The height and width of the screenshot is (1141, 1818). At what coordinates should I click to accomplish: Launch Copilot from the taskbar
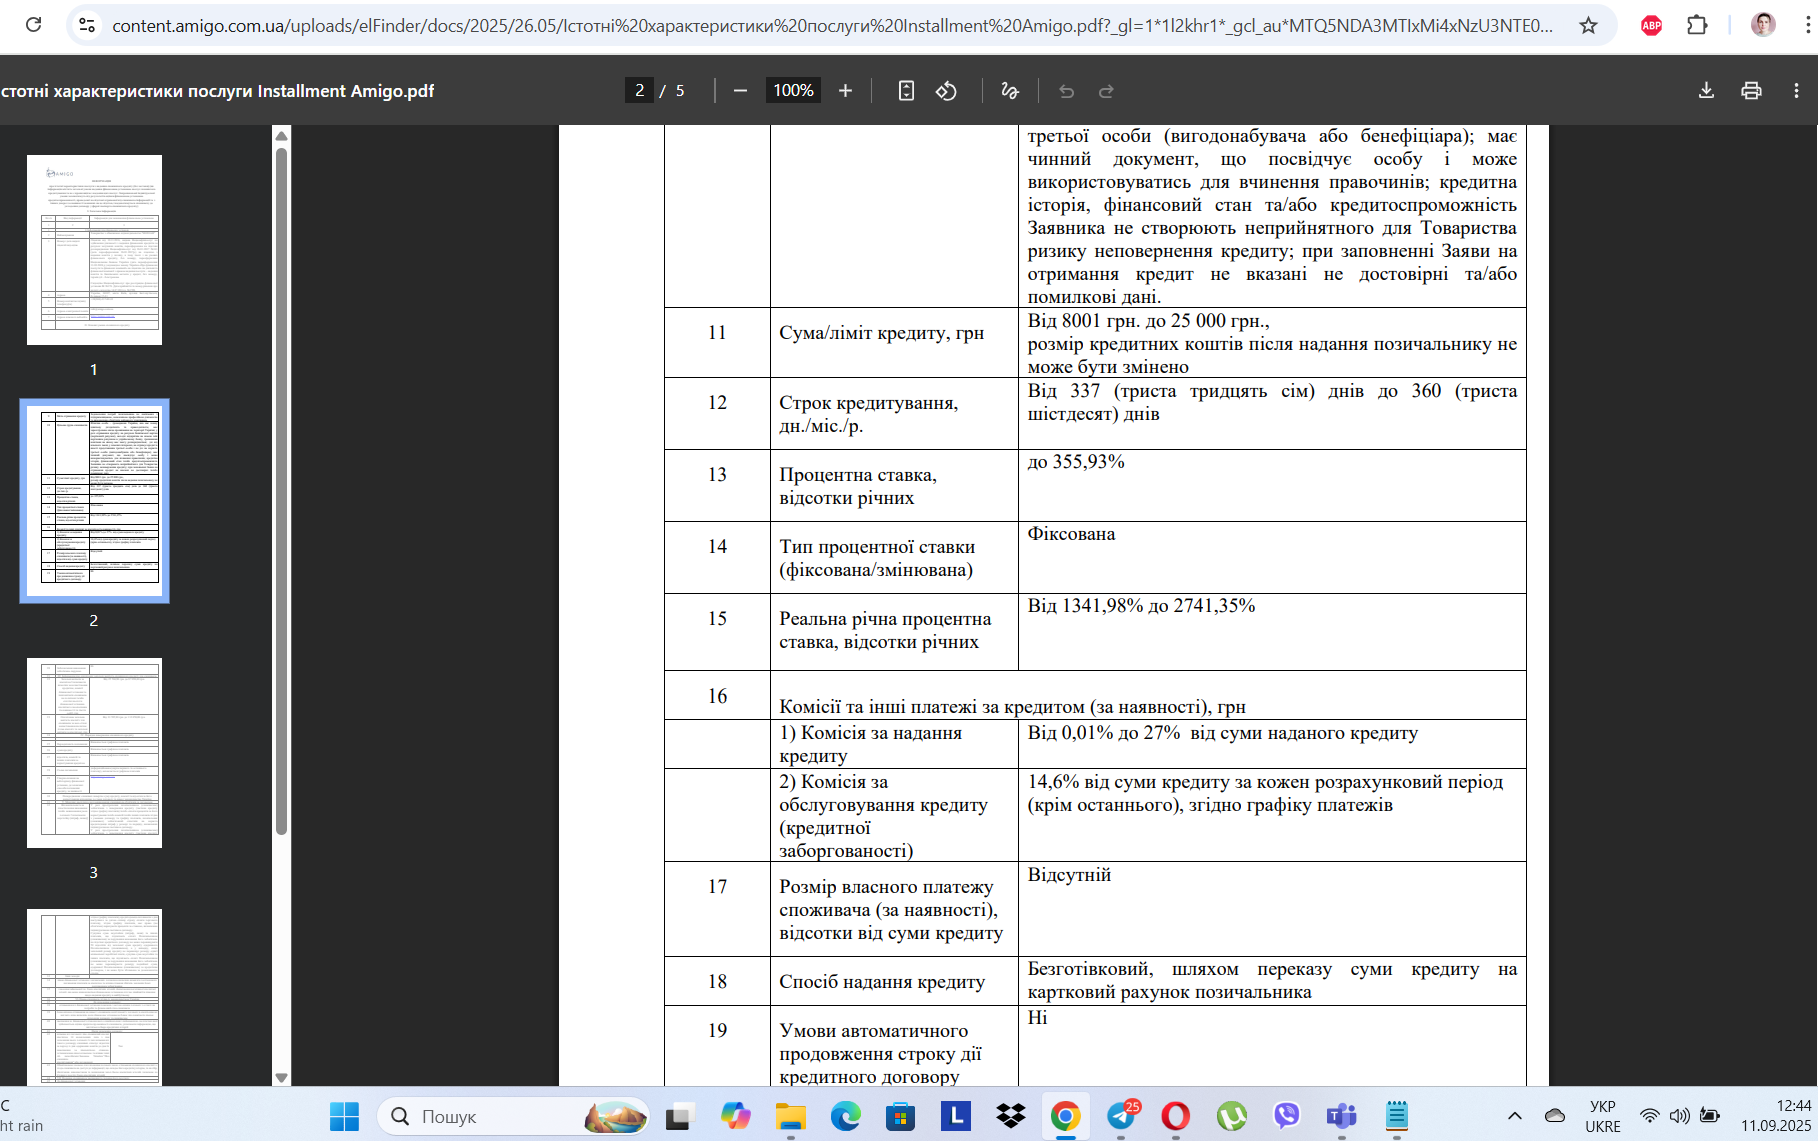click(735, 1116)
